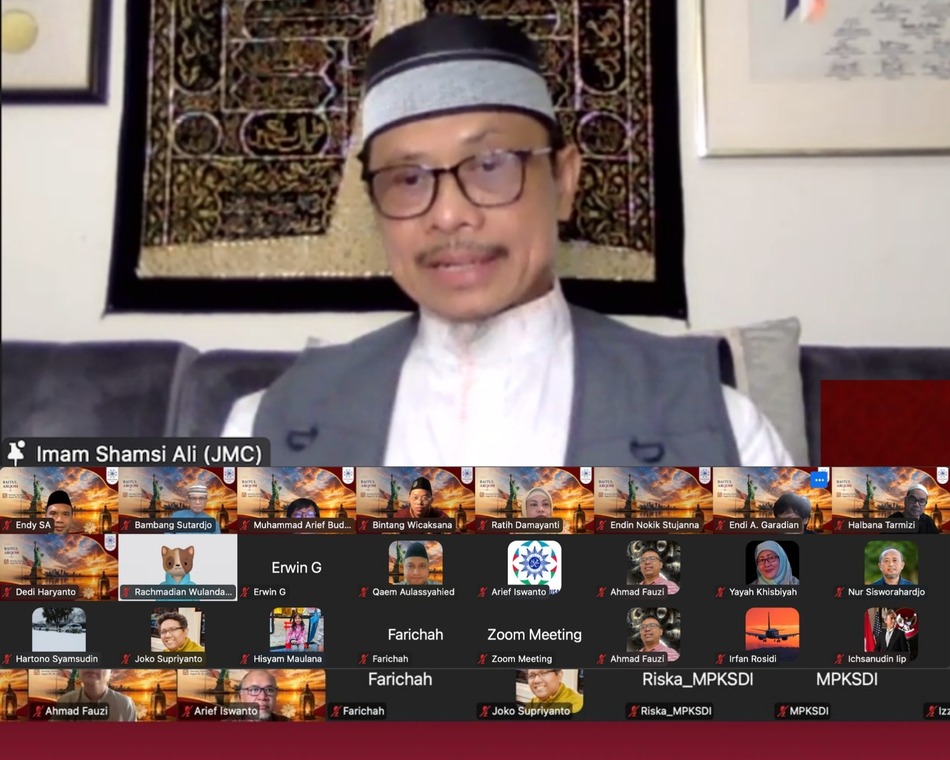Select Hisyam Maulana's profile picture
The width and height of the screenshot is (950, 760).
(x=297, y=629)
